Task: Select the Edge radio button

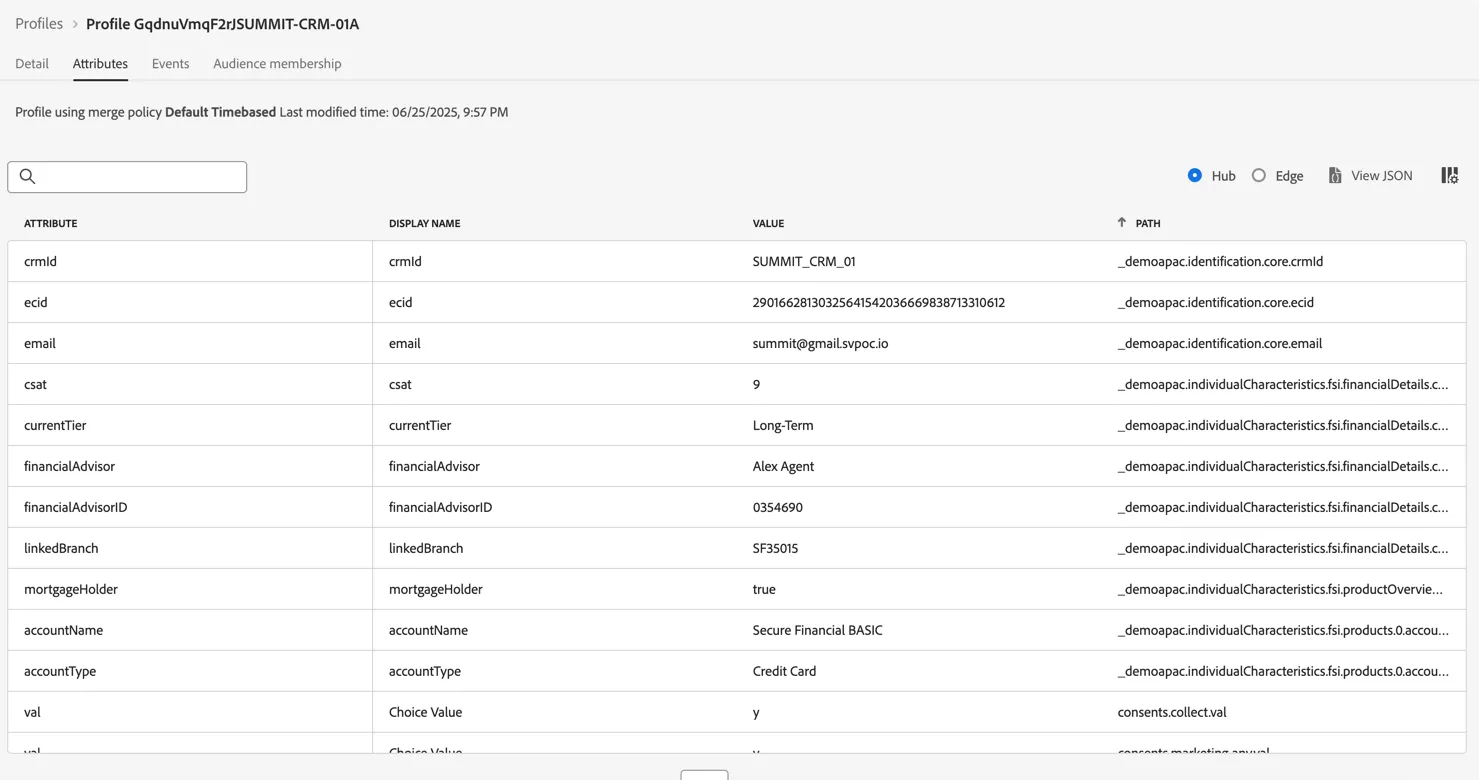Action: click(x=1258, y=175)
